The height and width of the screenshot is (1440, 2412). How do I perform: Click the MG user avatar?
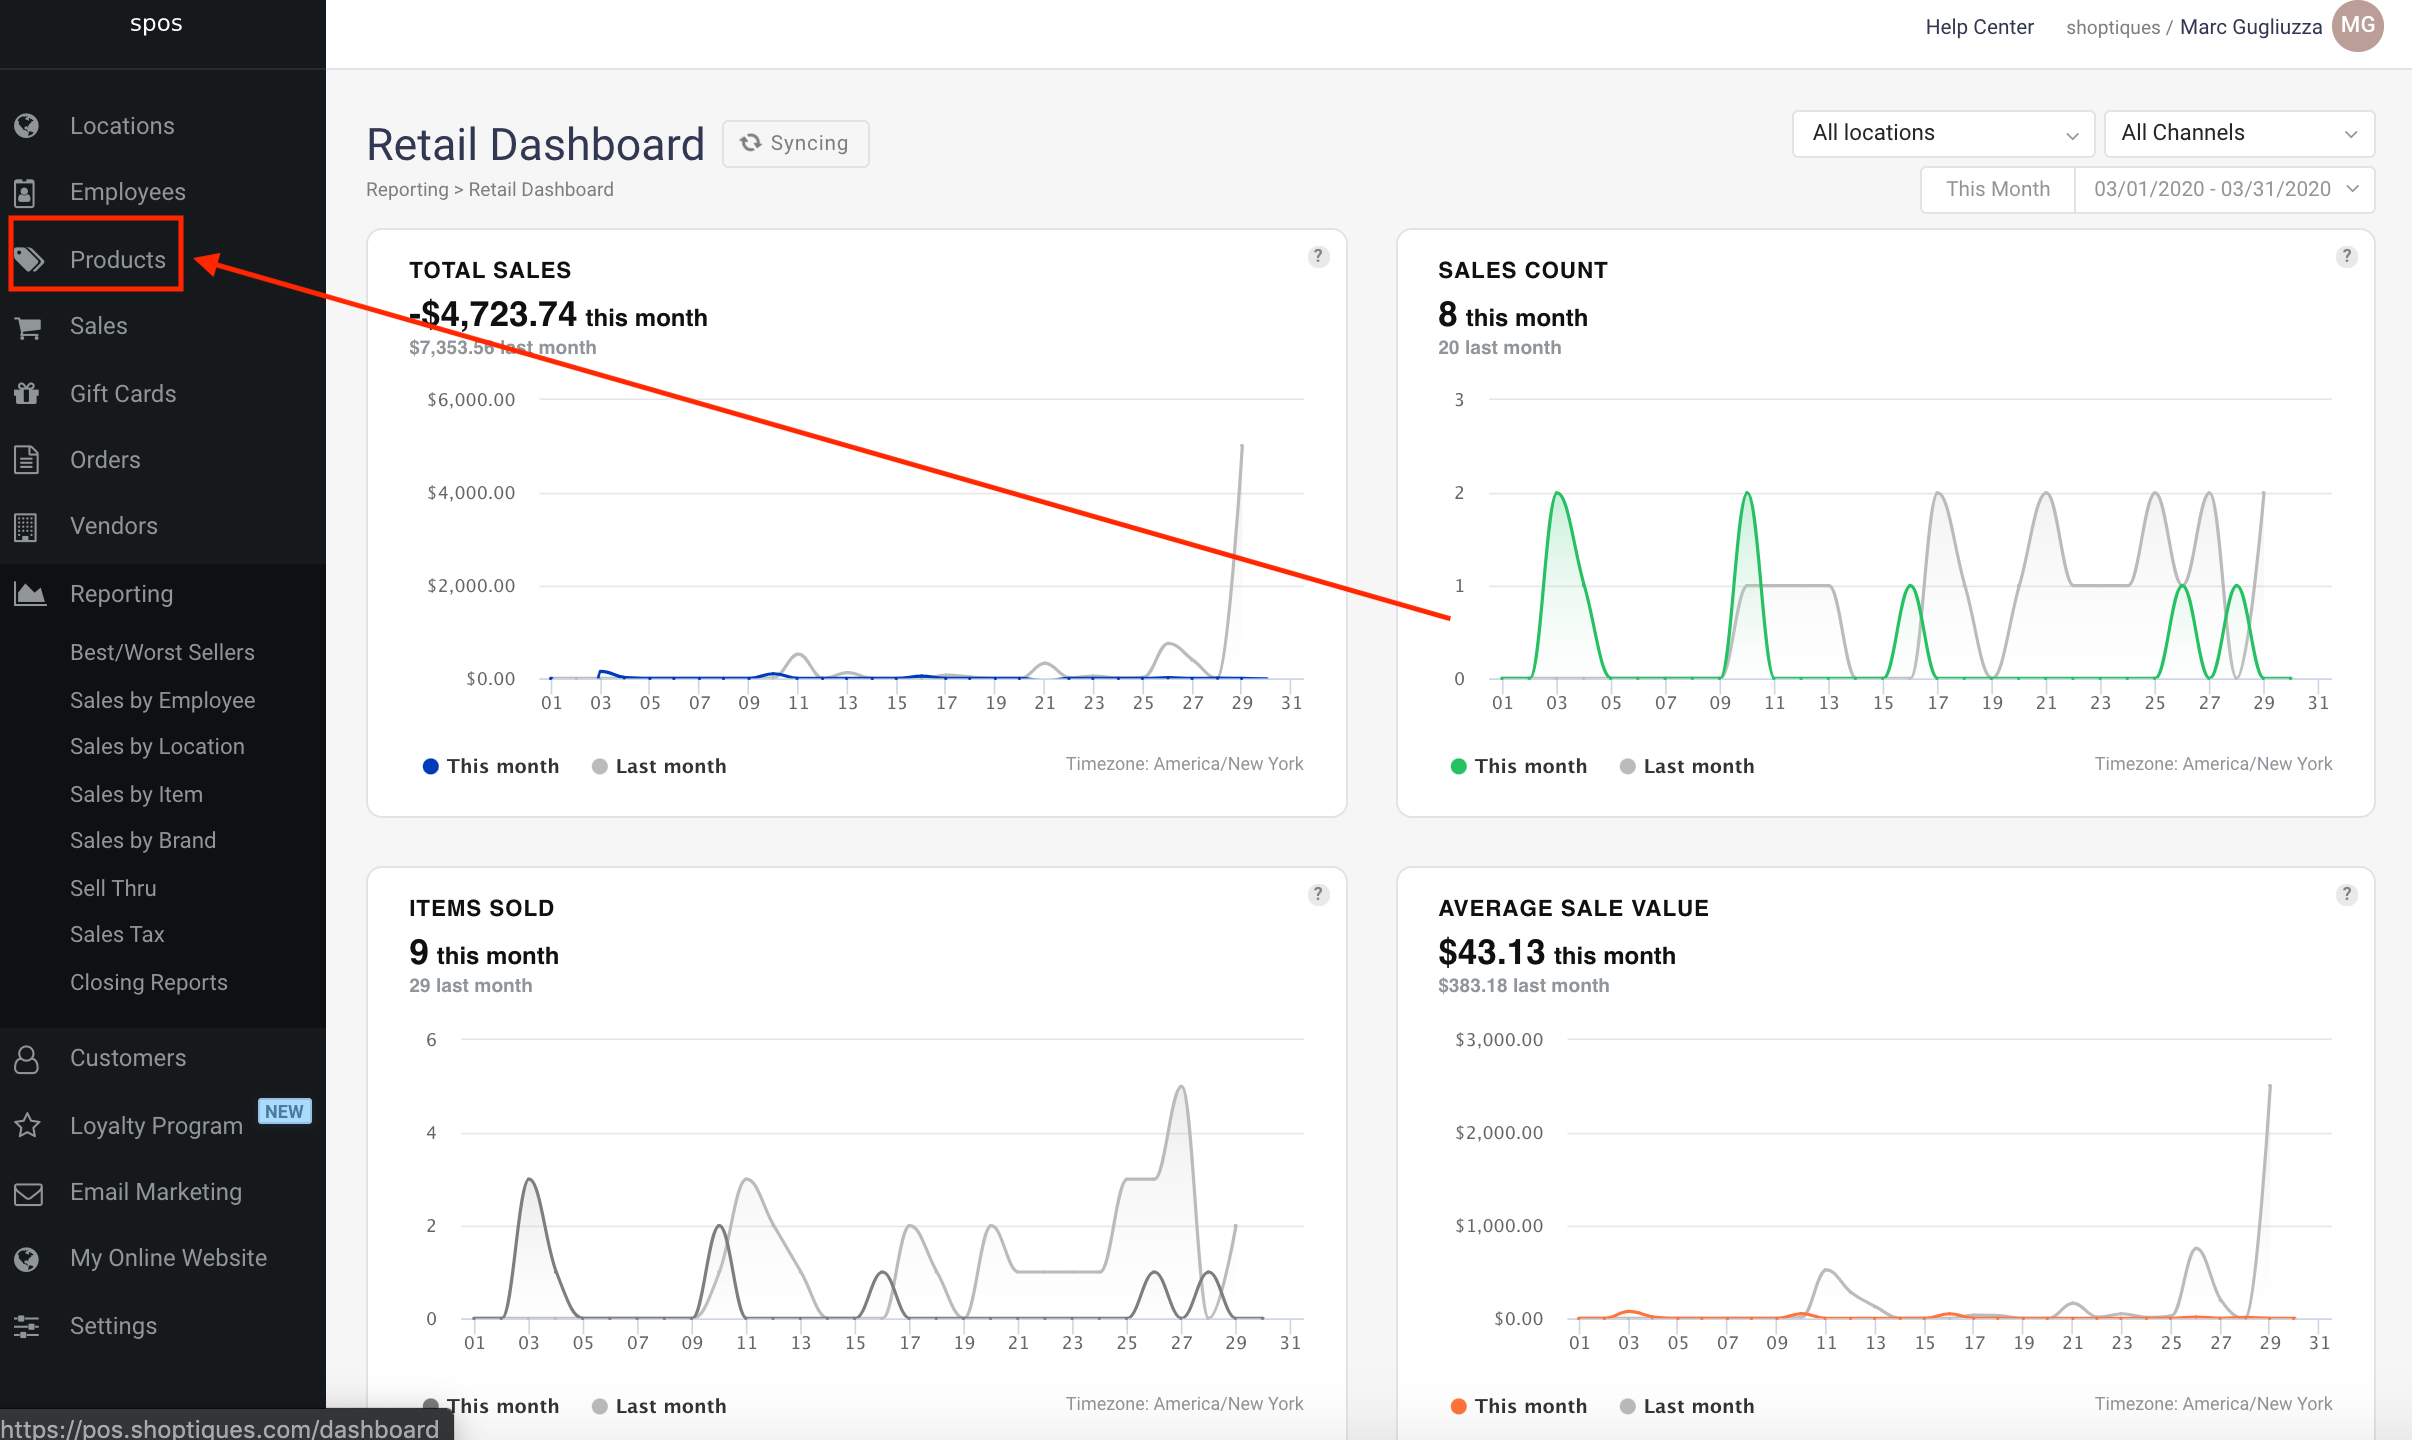tap(2357, 26)
